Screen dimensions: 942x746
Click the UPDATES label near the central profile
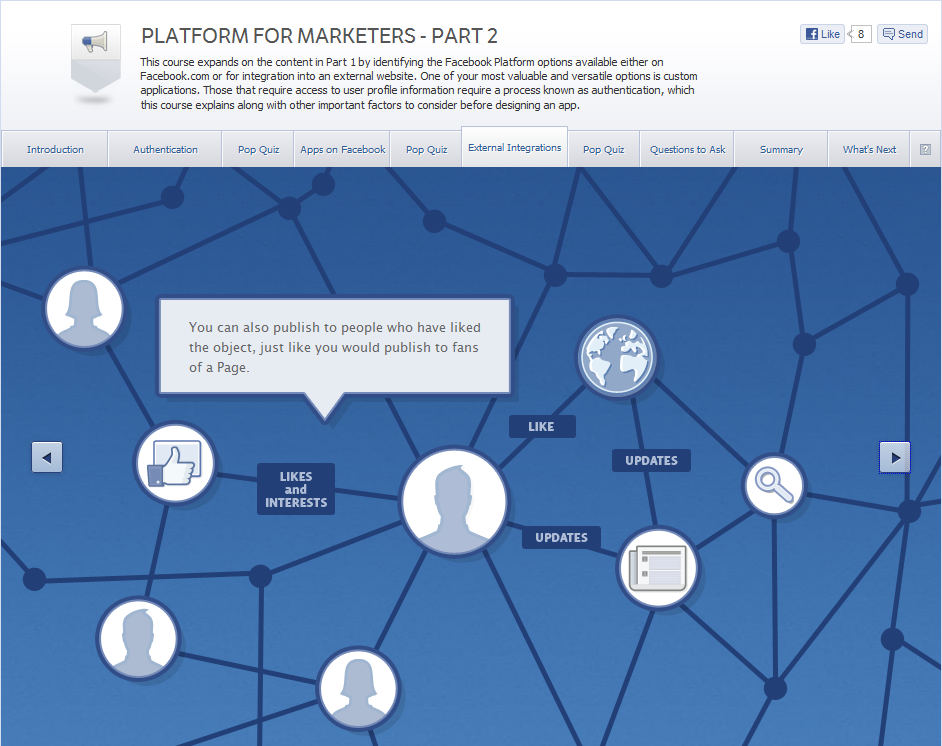coord(561,538)
